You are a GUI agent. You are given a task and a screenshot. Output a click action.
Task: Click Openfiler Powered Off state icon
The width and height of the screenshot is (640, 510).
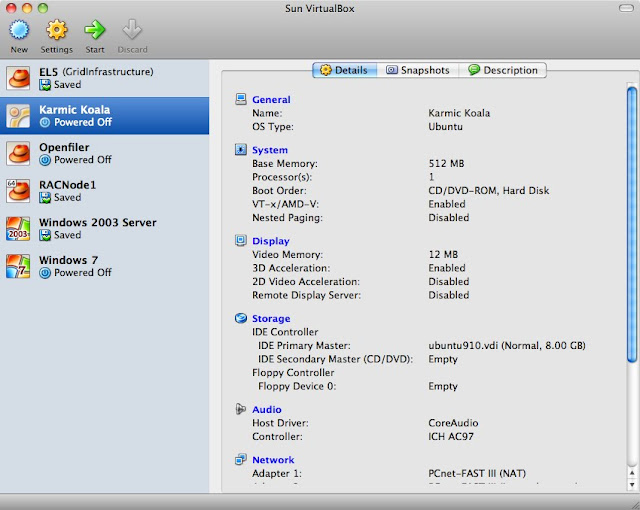pyautogui.click(x=45, y=160)
